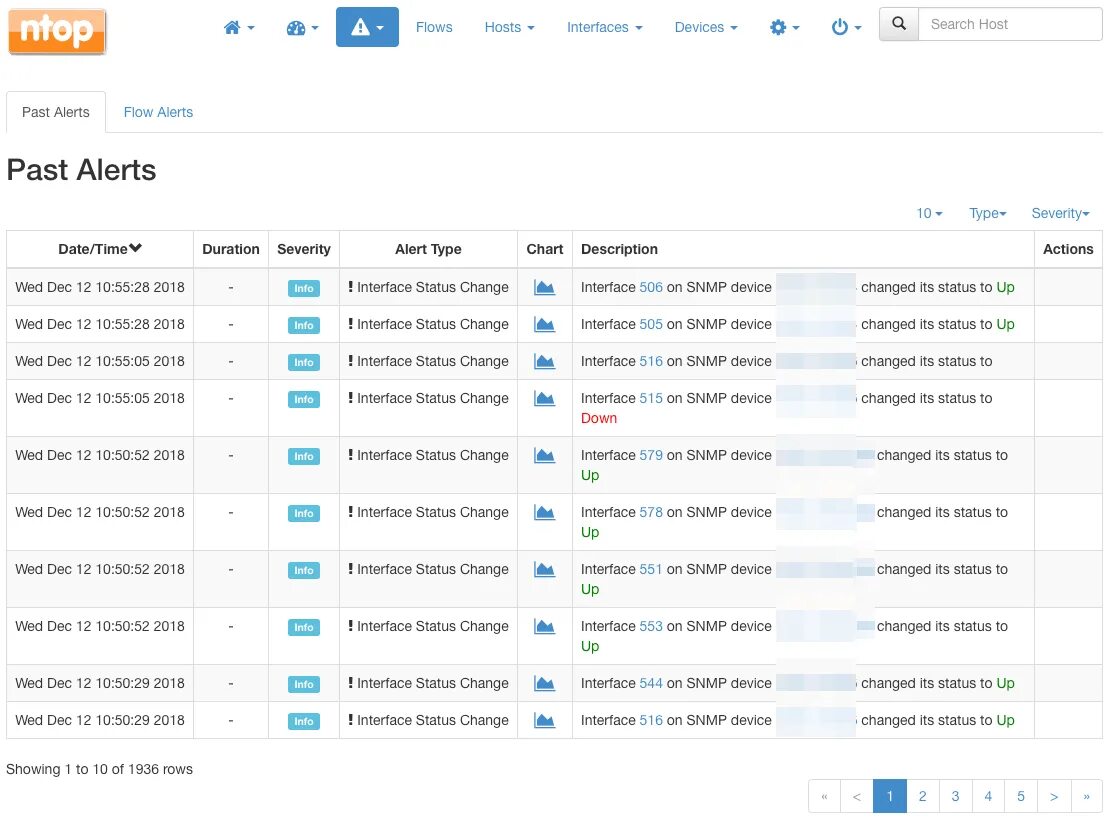Click the search magnifier icon
Viewport: 1109px width, 819px height.
(x=899, y=24)
